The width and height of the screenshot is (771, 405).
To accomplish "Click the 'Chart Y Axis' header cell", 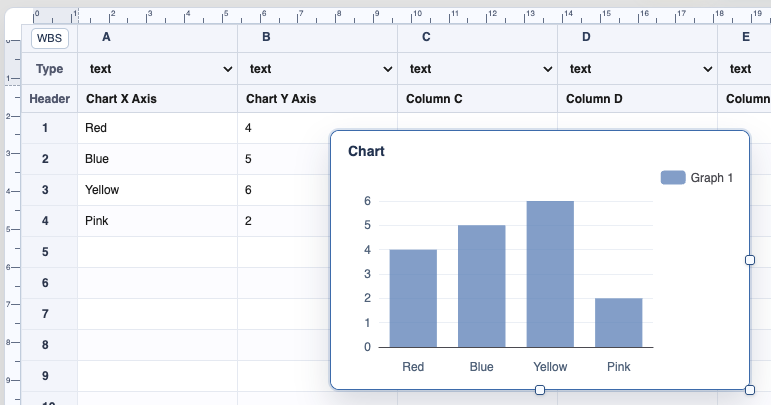I will [318, 99].
